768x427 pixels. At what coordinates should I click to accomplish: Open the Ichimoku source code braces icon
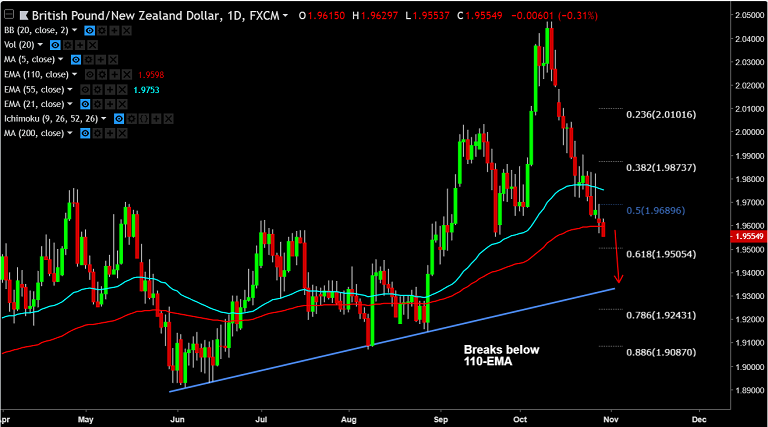point(144,119)
